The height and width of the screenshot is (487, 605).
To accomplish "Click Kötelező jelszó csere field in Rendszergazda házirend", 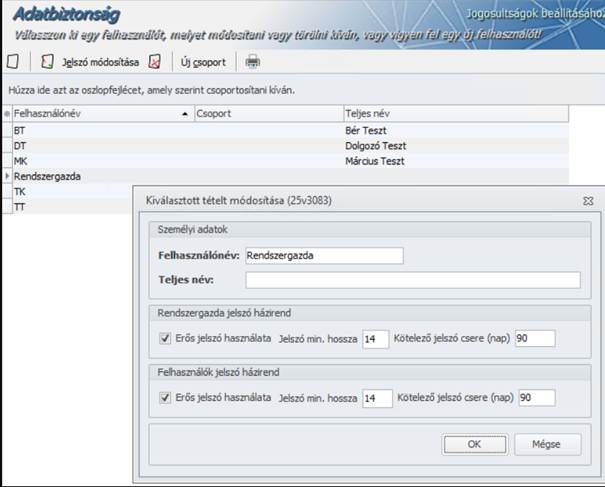I will [x=535, y=338].
